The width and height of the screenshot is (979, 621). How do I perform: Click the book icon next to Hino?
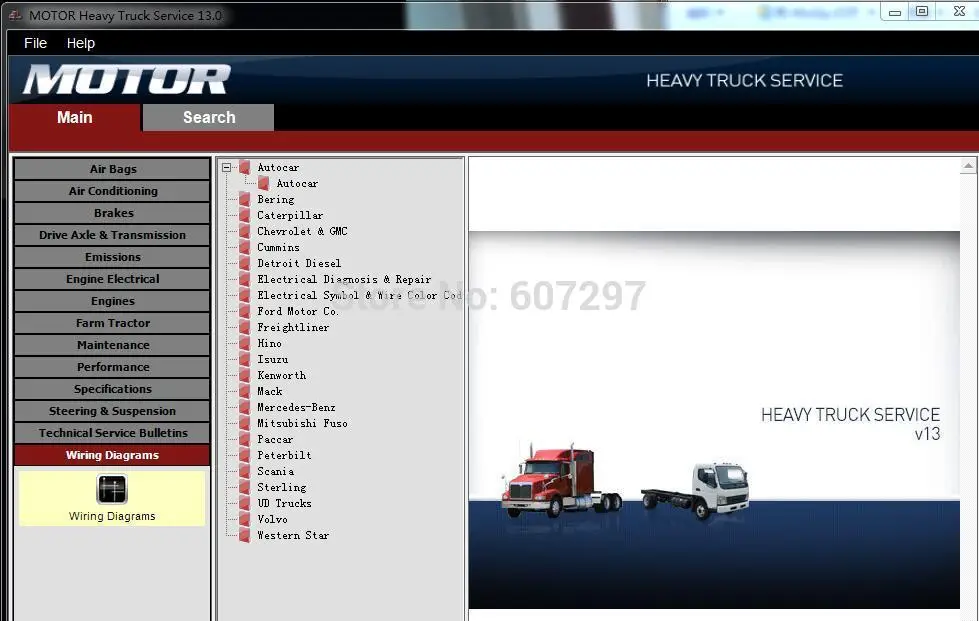coord(245,343)
